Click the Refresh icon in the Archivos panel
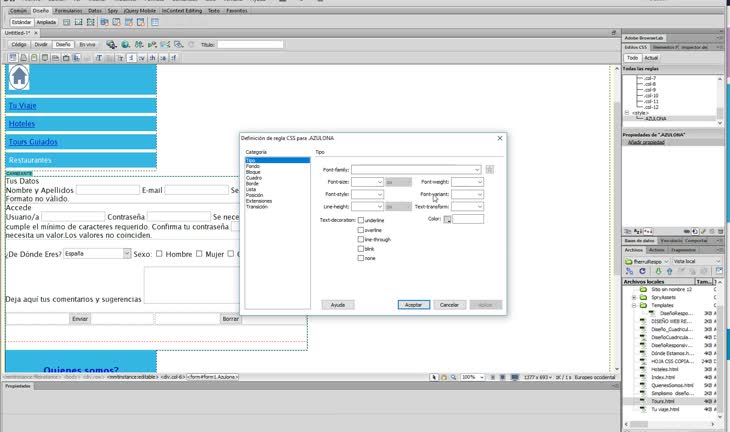The image size is (730, 432). click(642, 271)
